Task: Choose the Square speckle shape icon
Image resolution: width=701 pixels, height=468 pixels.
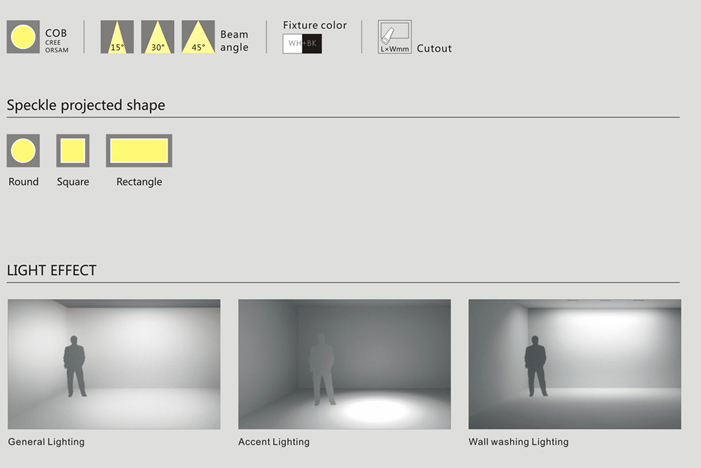Action: point(73,151)
